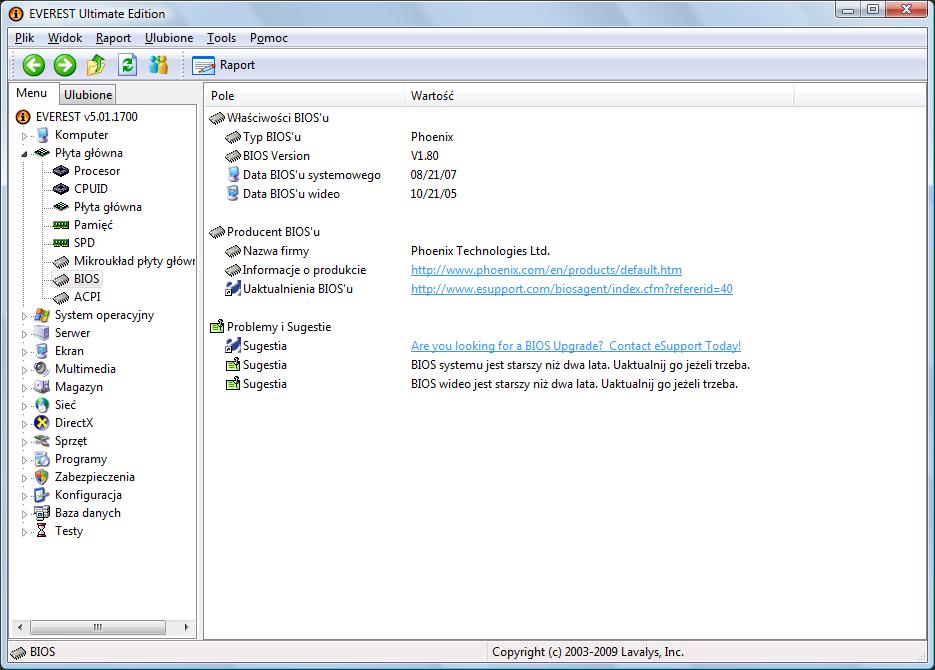Click the Ekran monitor icon

[42, 351]
